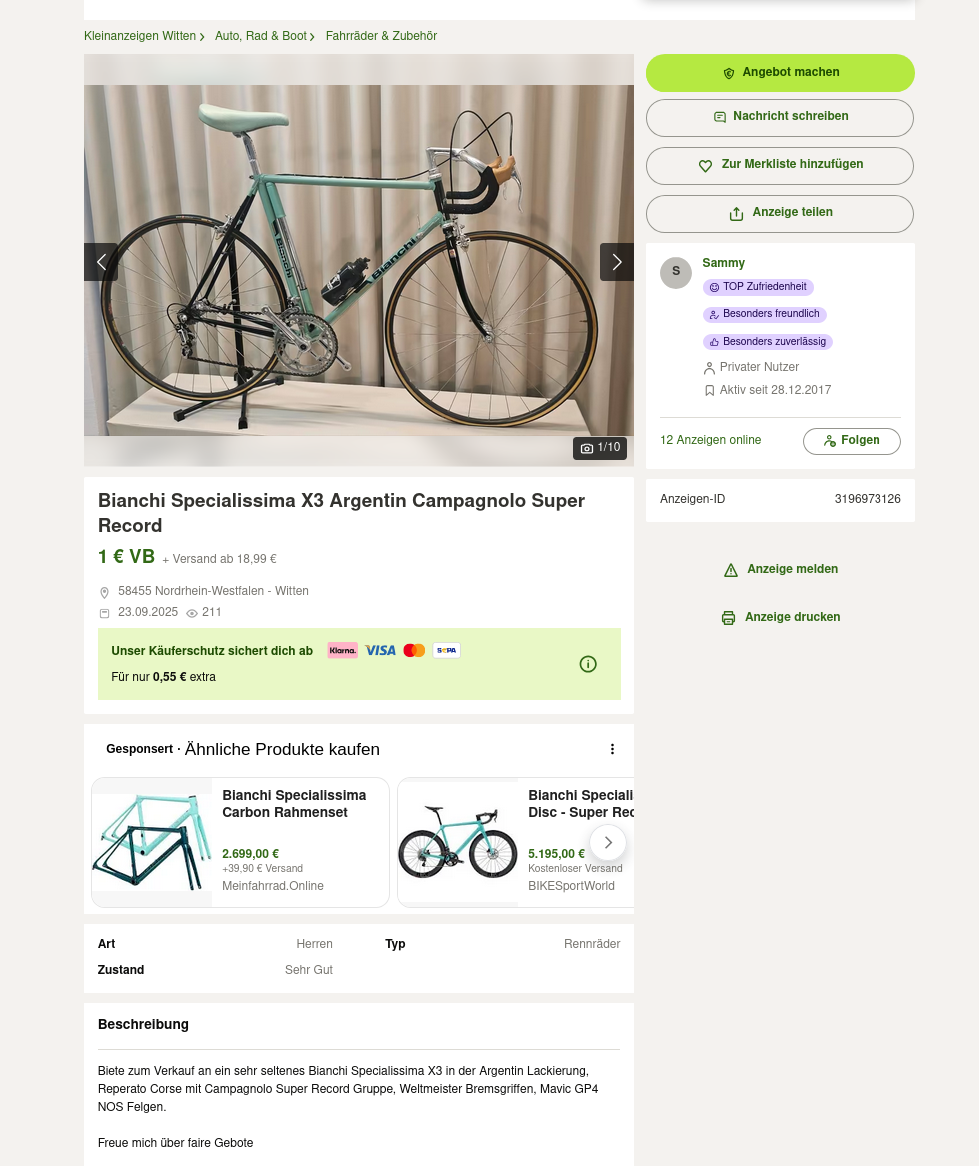Click the Mastercard payment logo
This screenshot has height=1167, width=980.
click(x=414, y=650)
